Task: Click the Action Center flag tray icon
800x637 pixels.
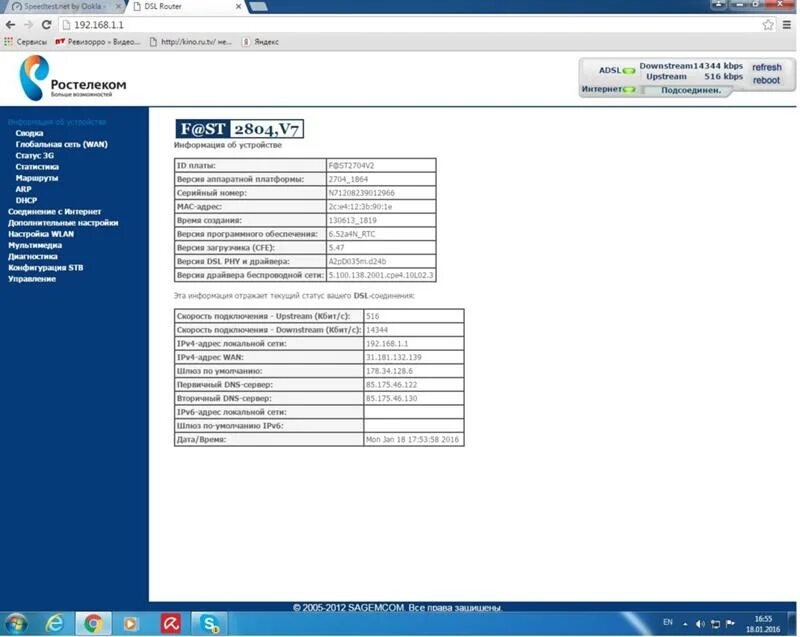Action: point(730,623)
